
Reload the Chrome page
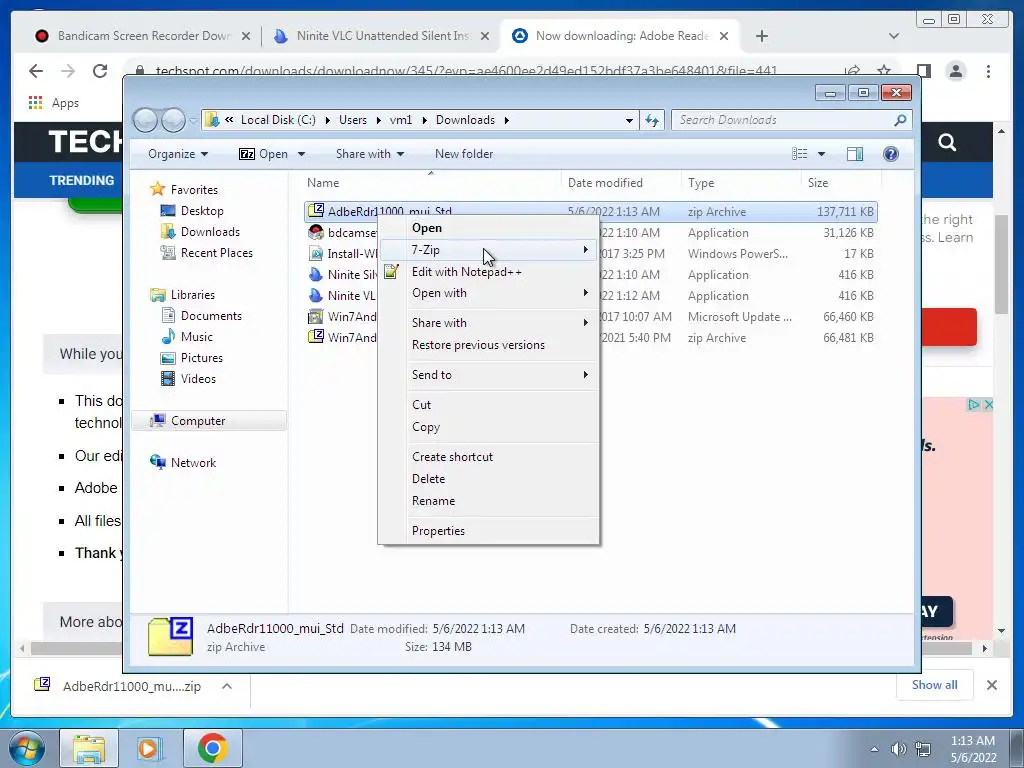tap(99, 71)
